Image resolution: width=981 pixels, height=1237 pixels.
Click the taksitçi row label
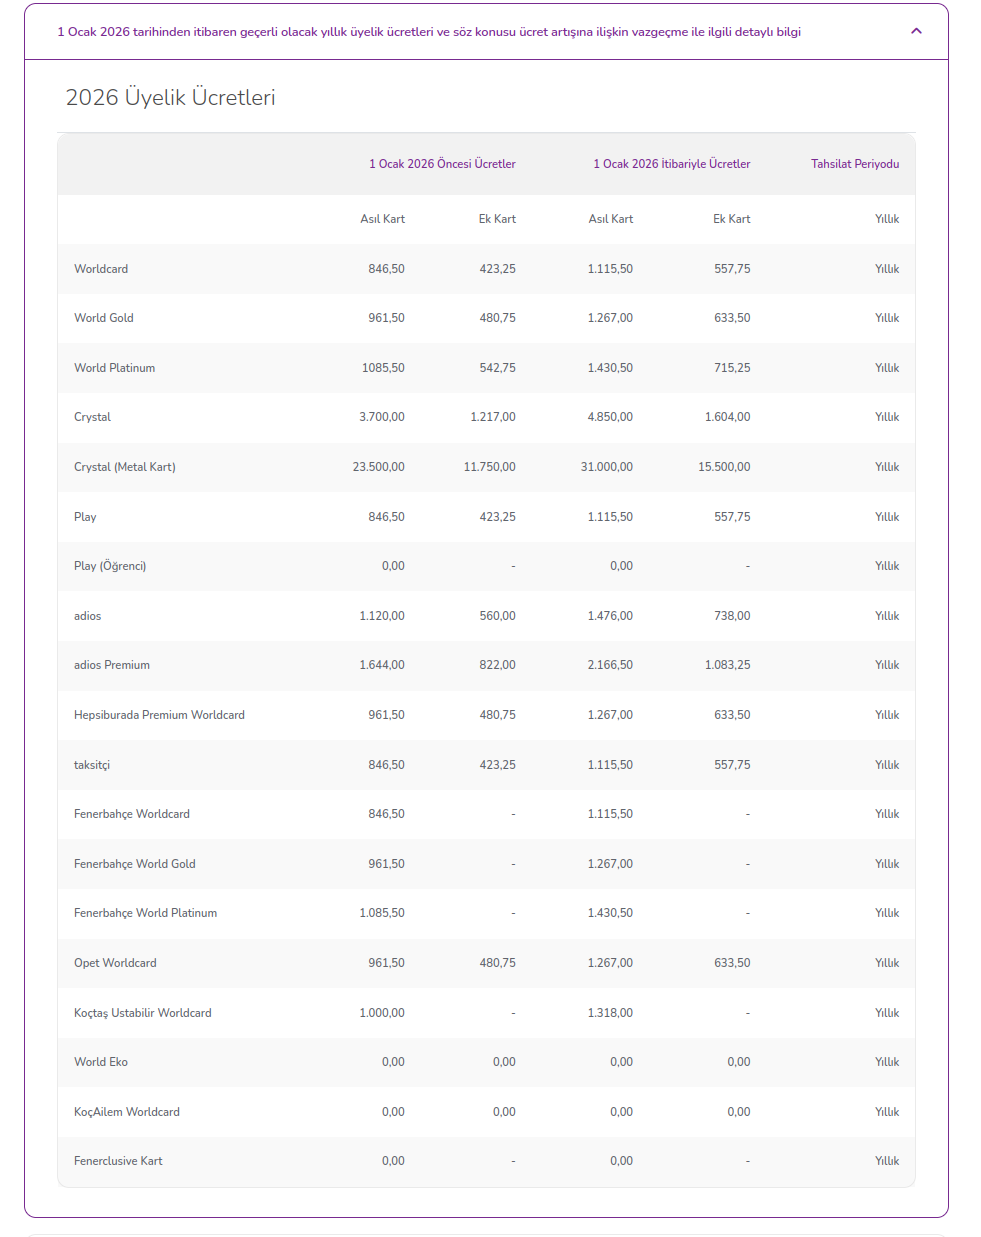point(92,765)
